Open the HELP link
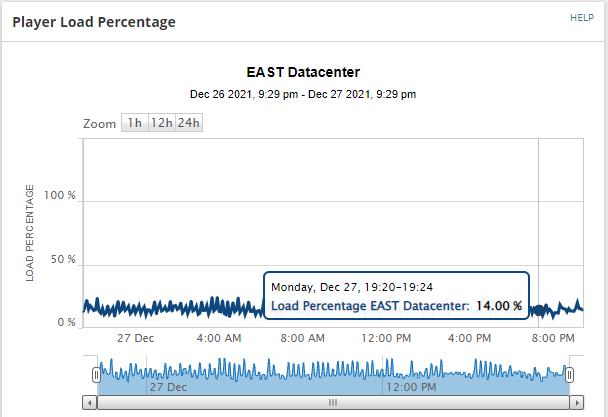 (581, 18)
